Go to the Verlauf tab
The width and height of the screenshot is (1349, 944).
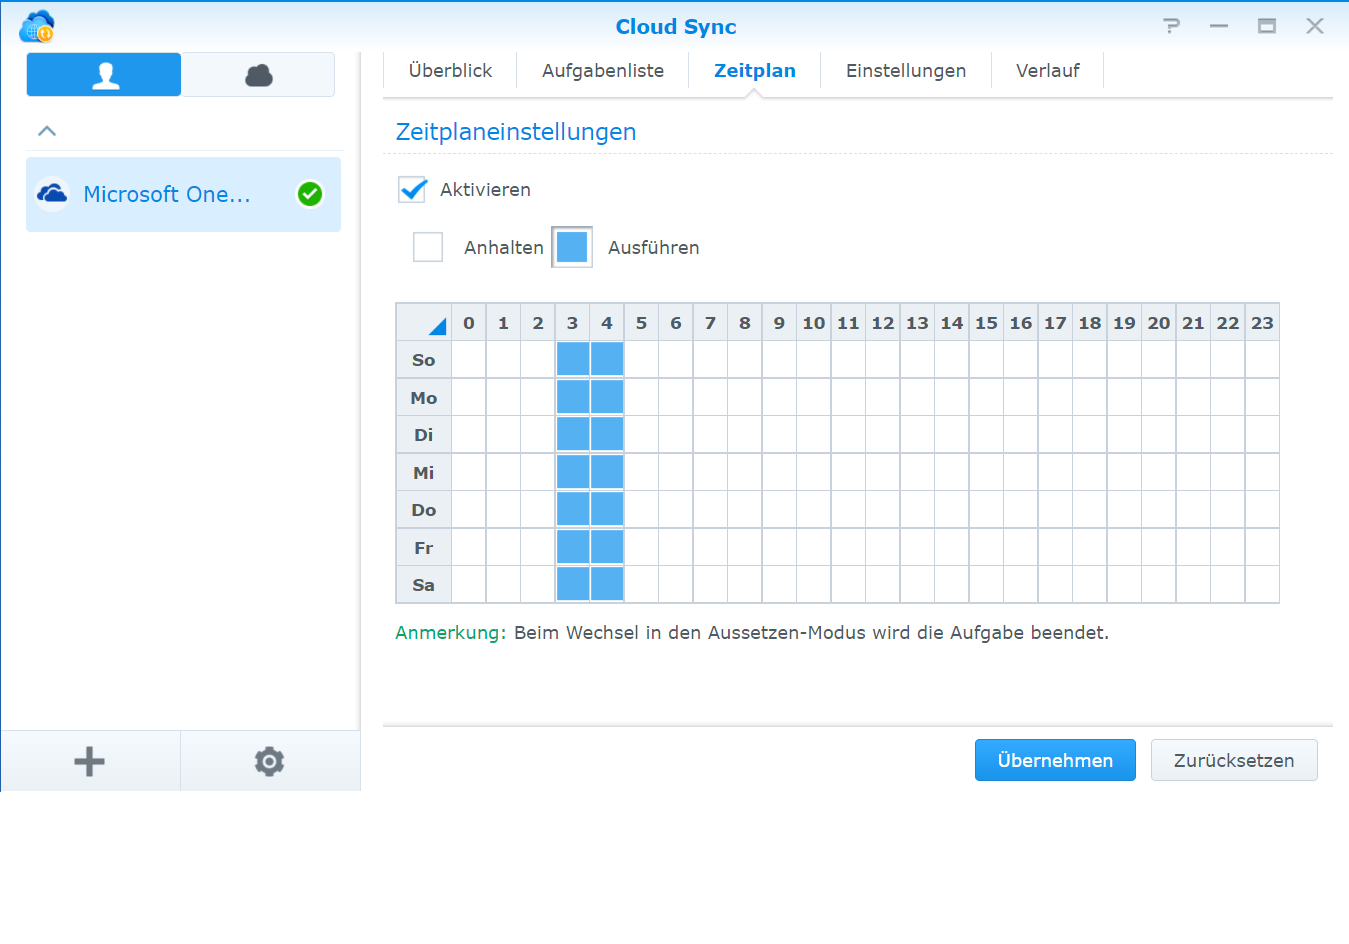(1048, 70)
